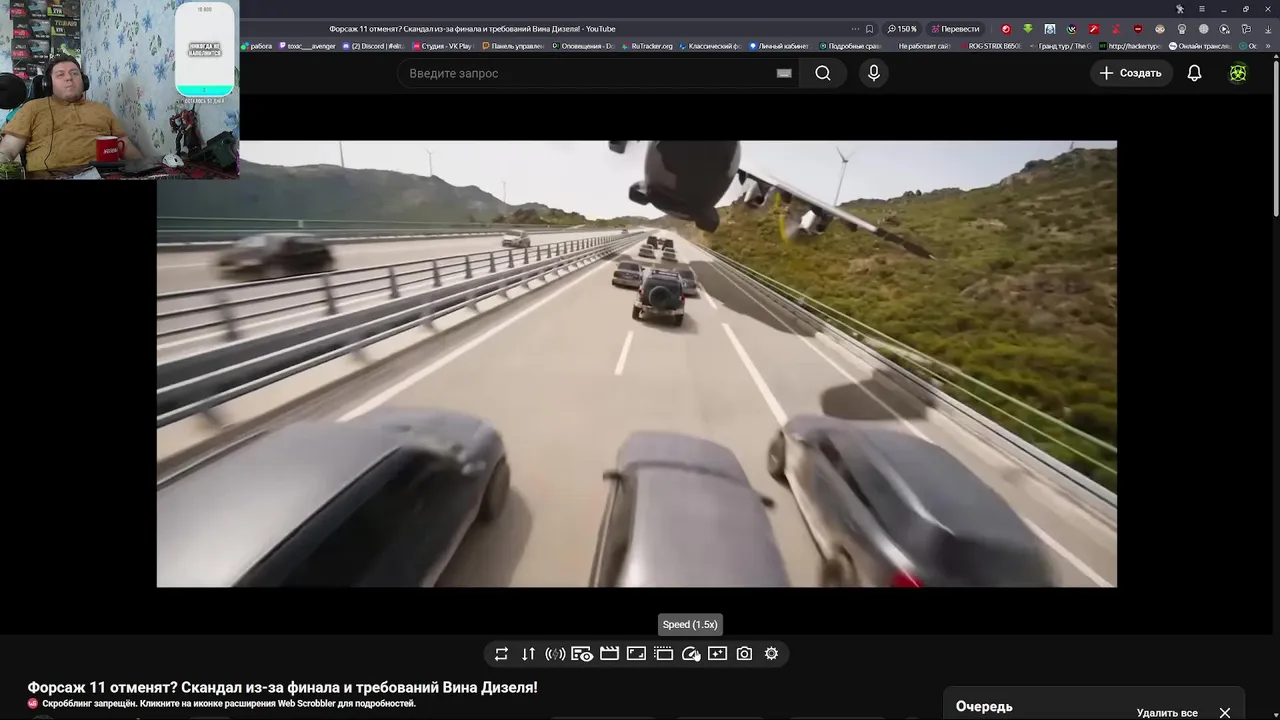Open the account avatar menu
The width and height of the screenshot is (1280, 720).
coord(1238,73)
